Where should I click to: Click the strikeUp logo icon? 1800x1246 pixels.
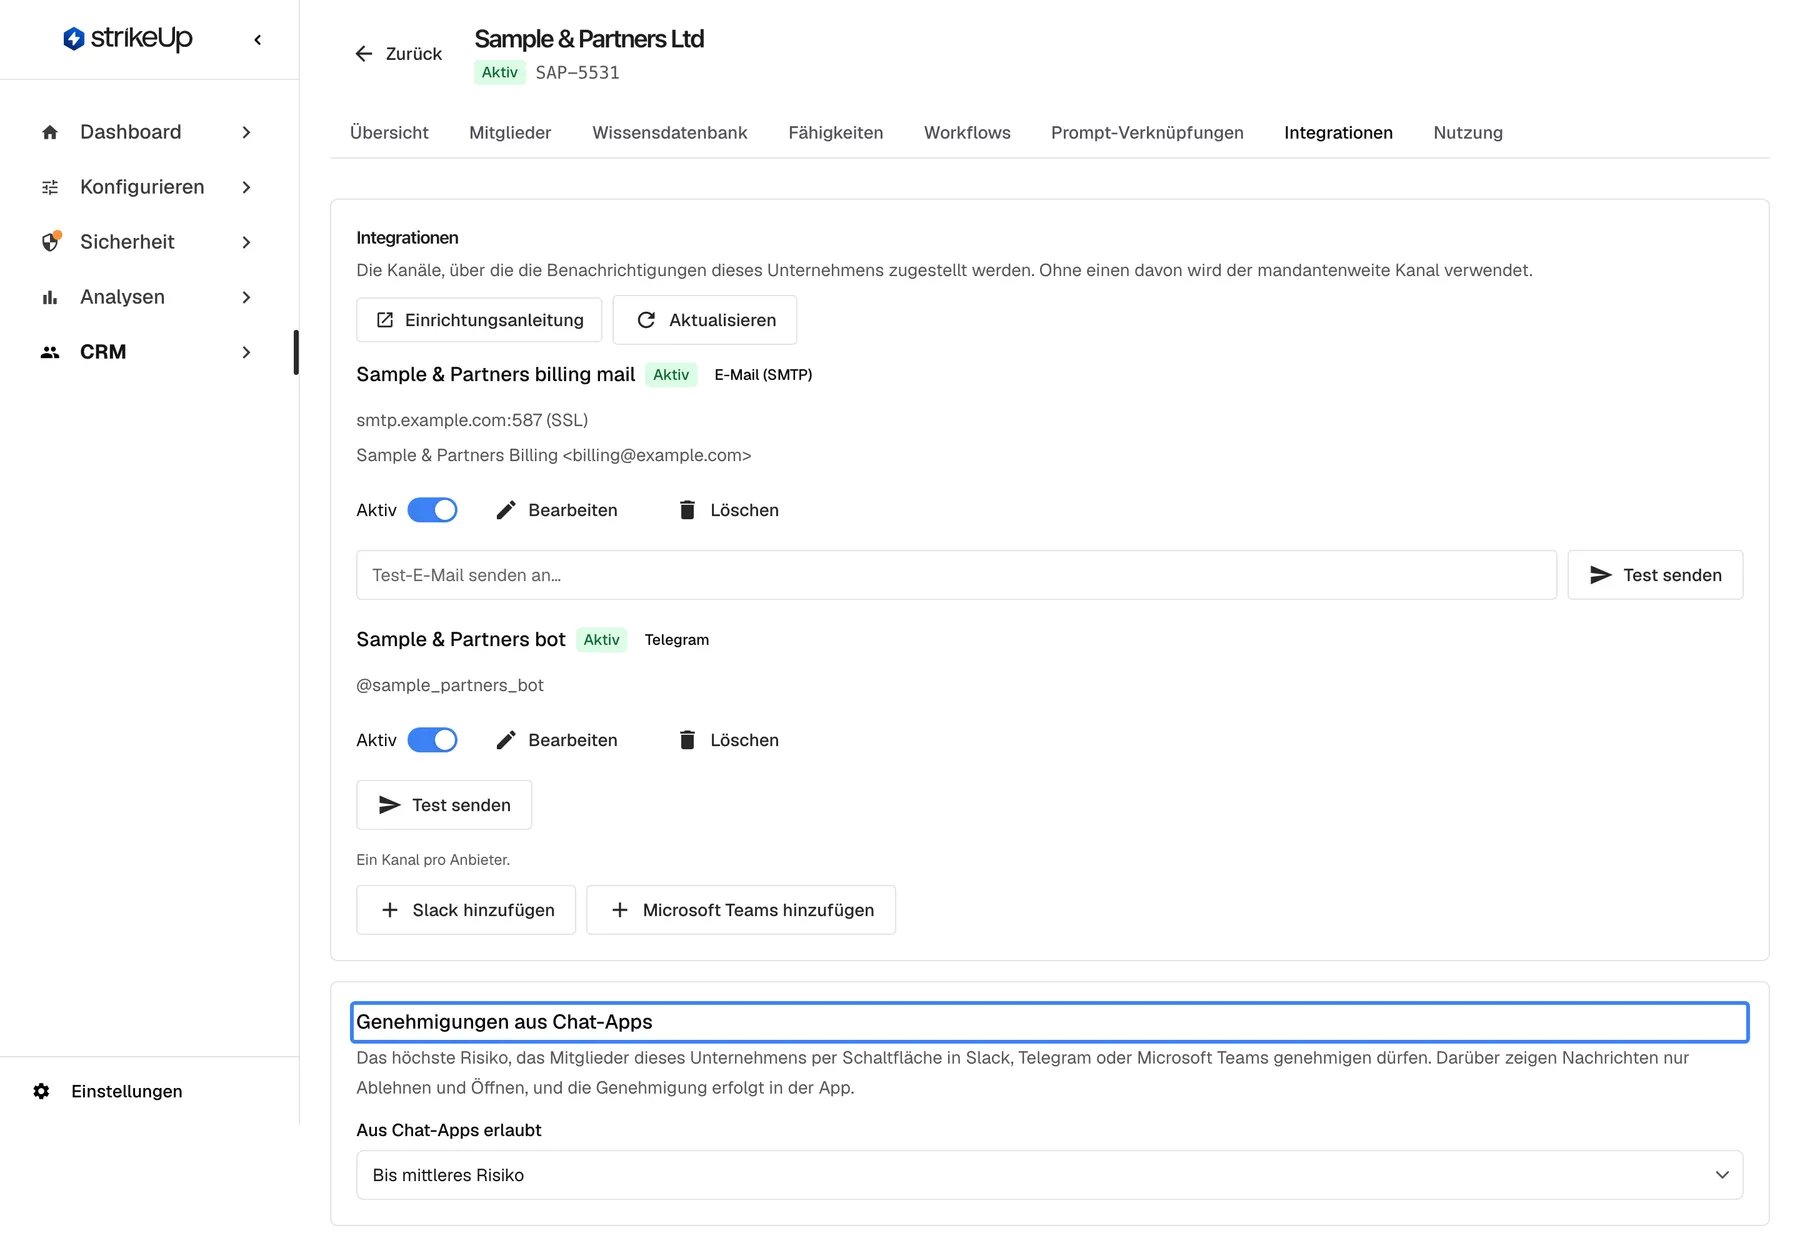click(73, 39)
